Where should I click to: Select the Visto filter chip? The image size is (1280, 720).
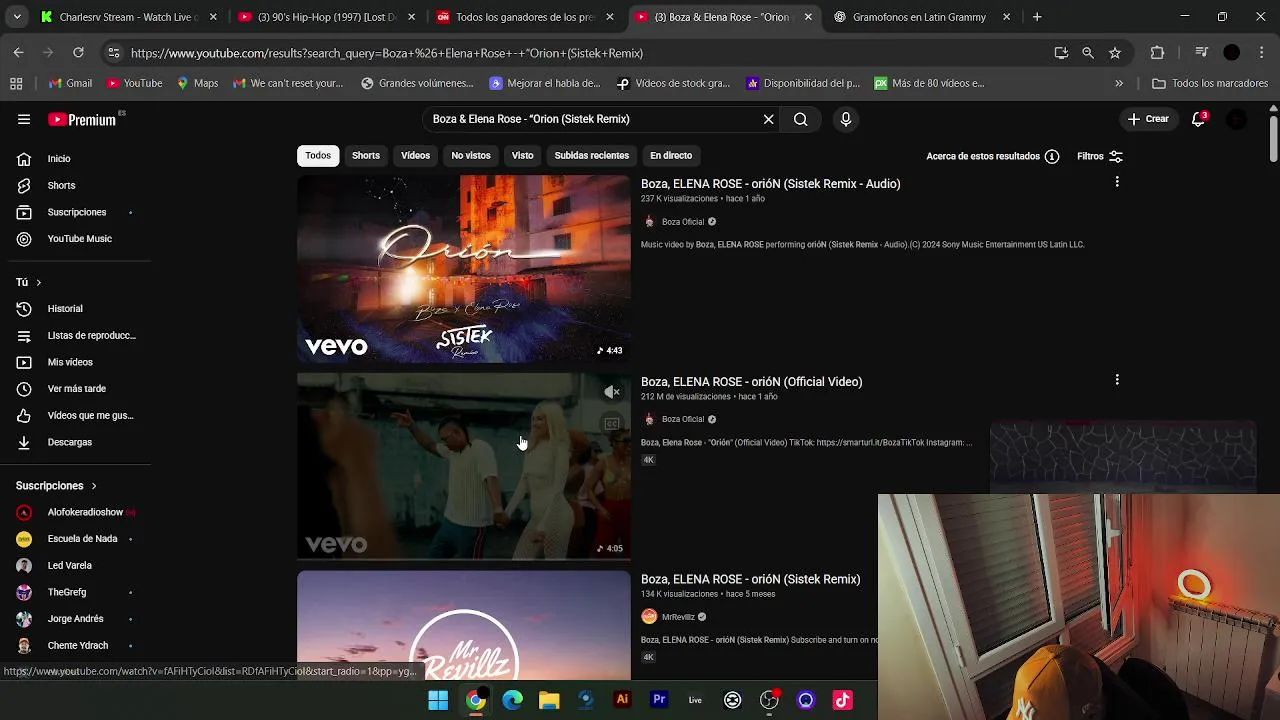[522, 155]
